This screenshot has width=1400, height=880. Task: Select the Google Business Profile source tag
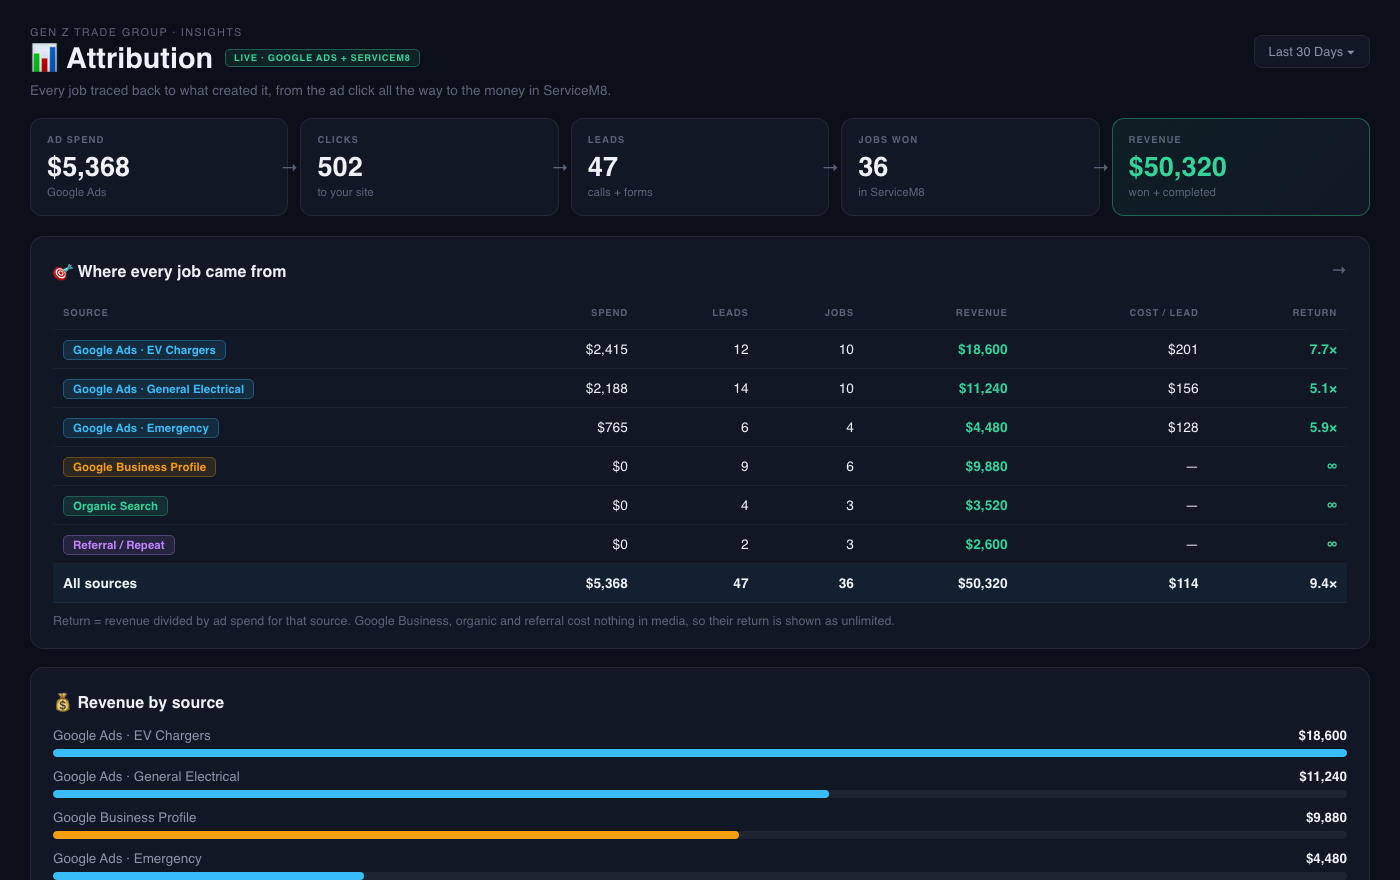(139, 467)
